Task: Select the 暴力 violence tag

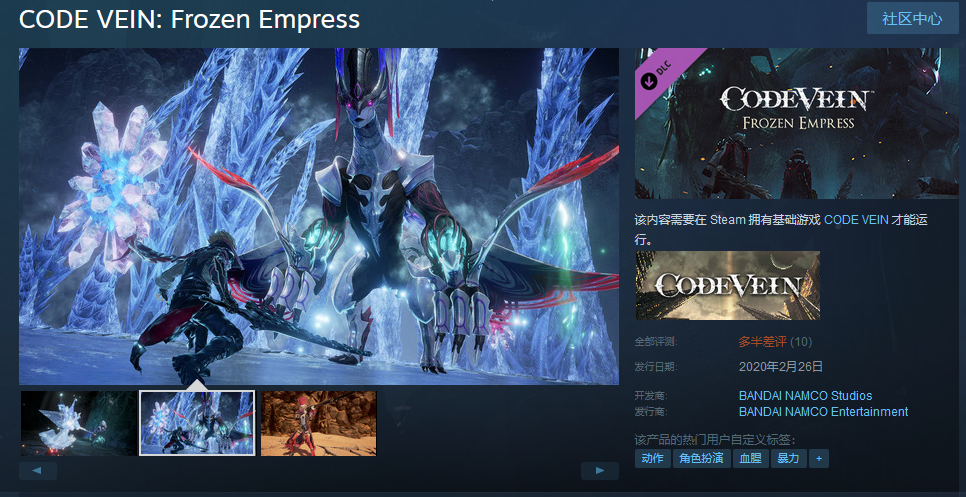Action: click(789, 459)
